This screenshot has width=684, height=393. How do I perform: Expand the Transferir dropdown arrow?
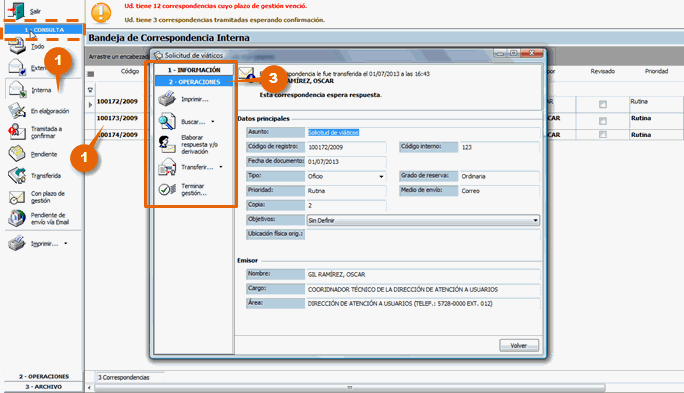coord(221,167)
